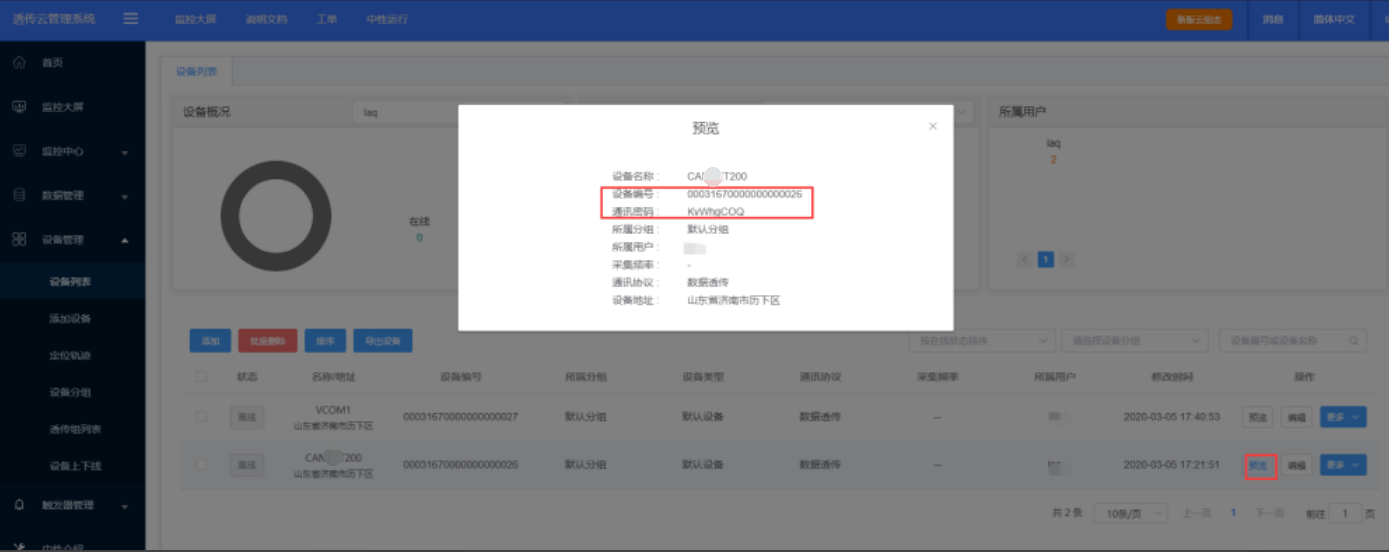
Task: Switch to the 设备列表 tab
Action: click(197, 72)
